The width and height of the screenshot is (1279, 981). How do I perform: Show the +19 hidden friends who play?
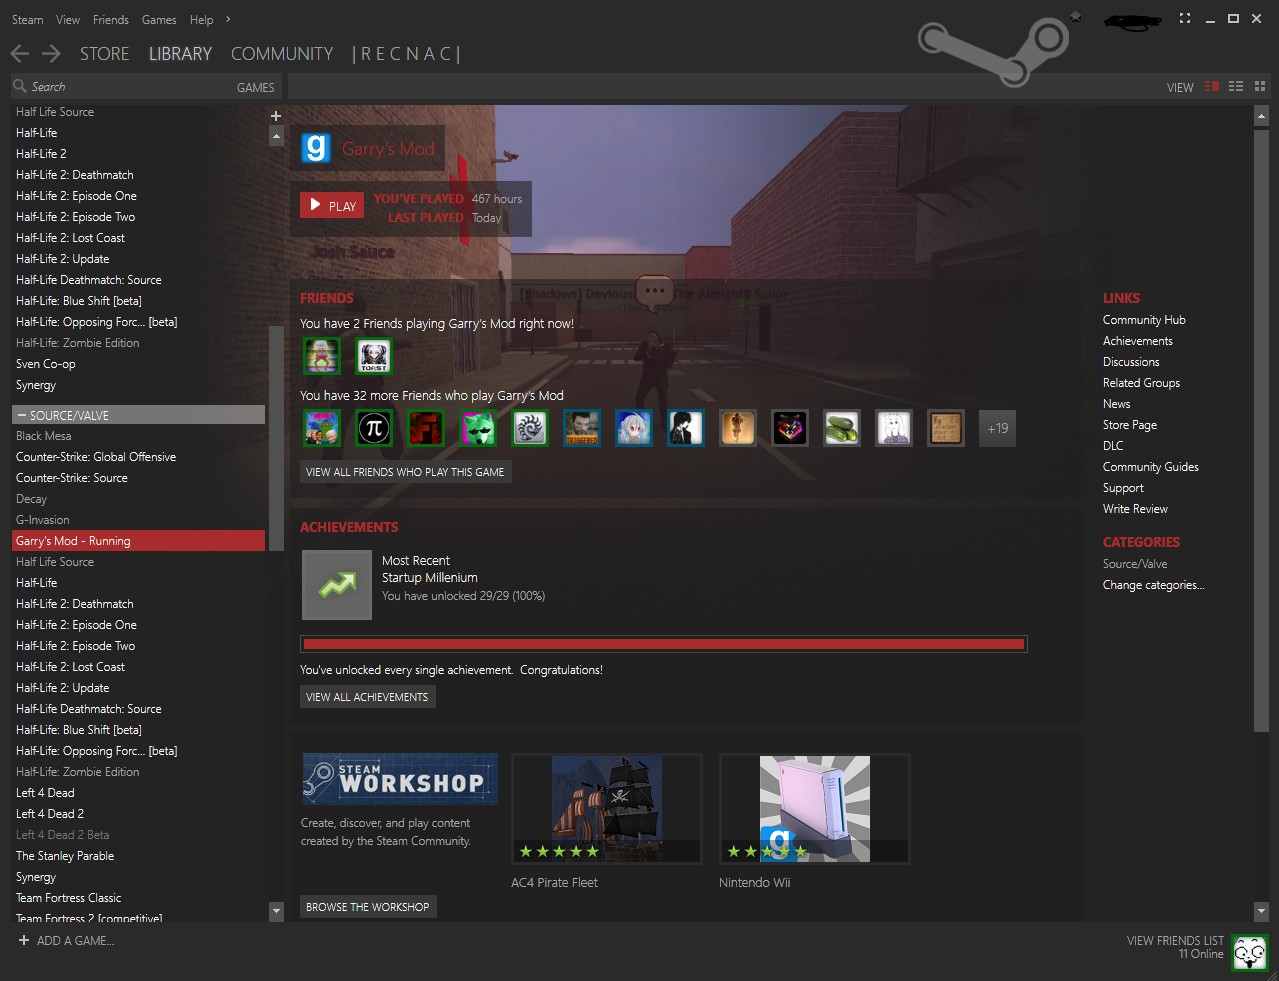click(x=996, y=428)
